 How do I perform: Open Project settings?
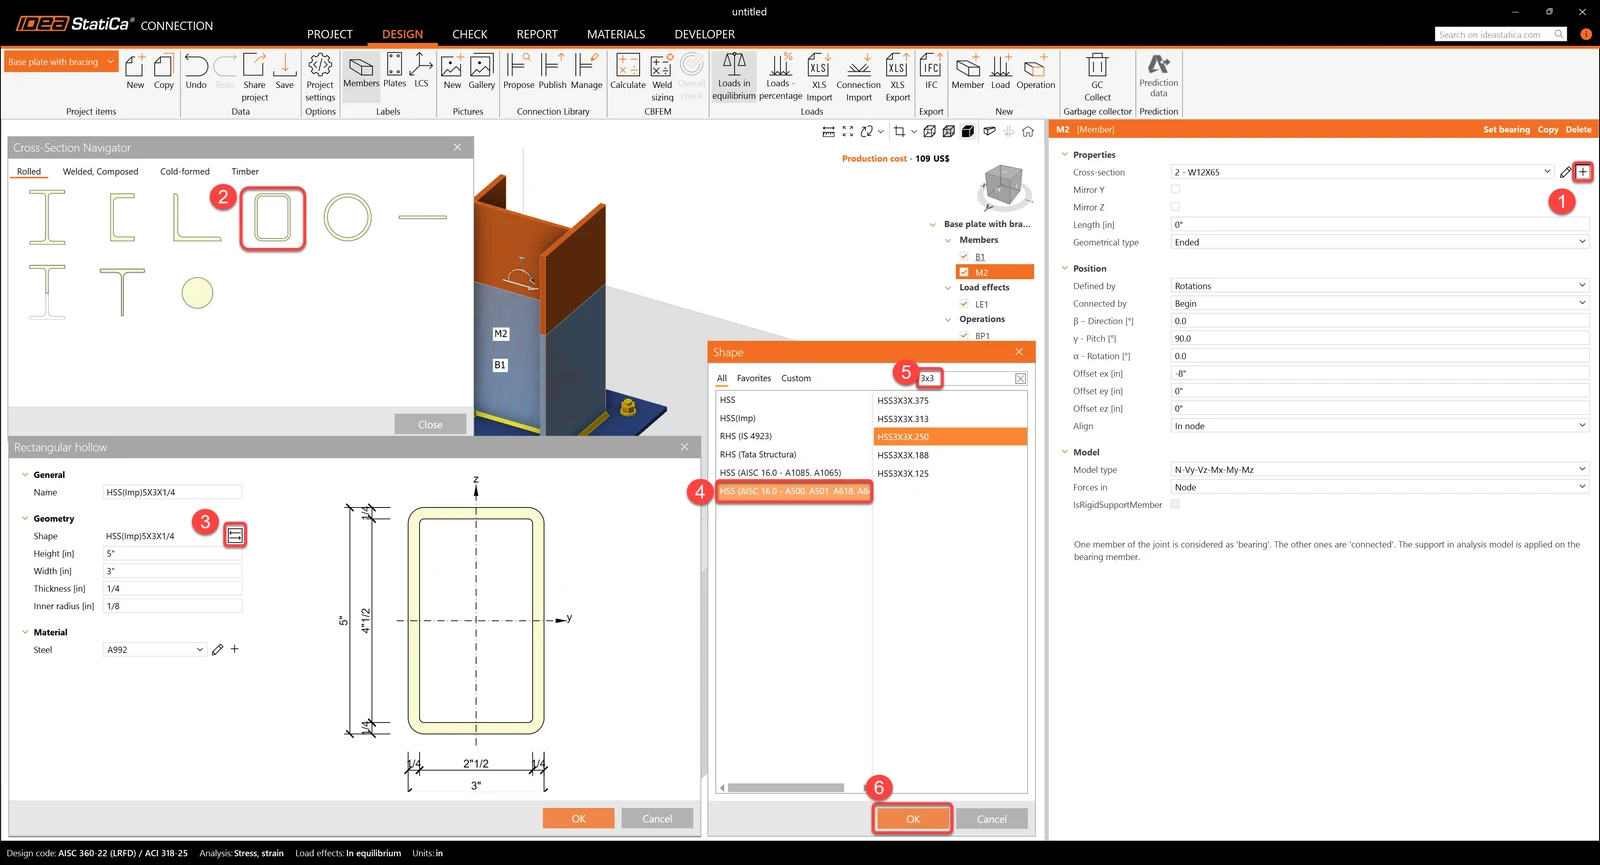[x=320, y=77]
